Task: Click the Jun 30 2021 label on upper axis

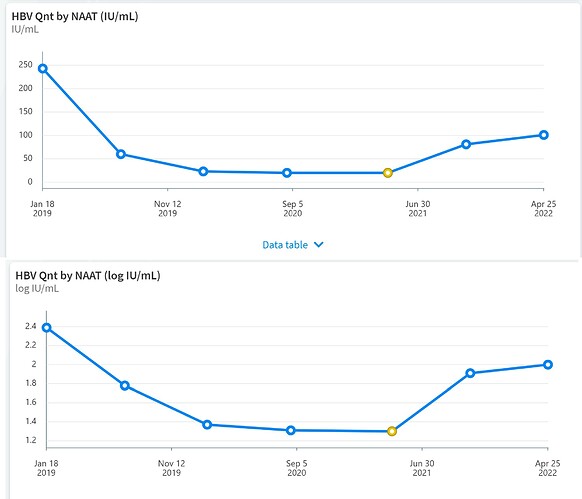Action: [418, 208]
